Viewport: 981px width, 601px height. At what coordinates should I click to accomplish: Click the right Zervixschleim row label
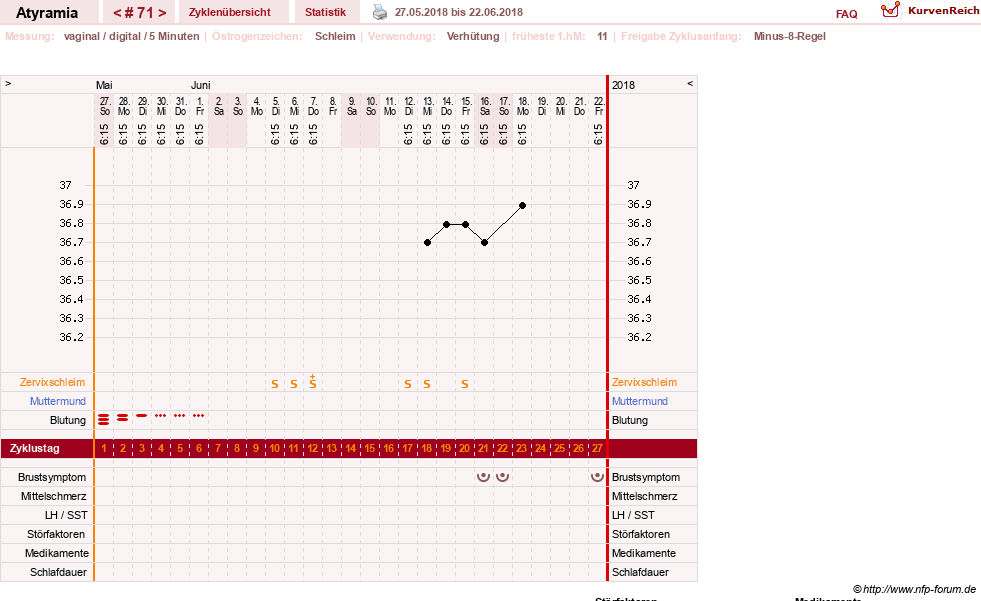click(x=644, y=382)
